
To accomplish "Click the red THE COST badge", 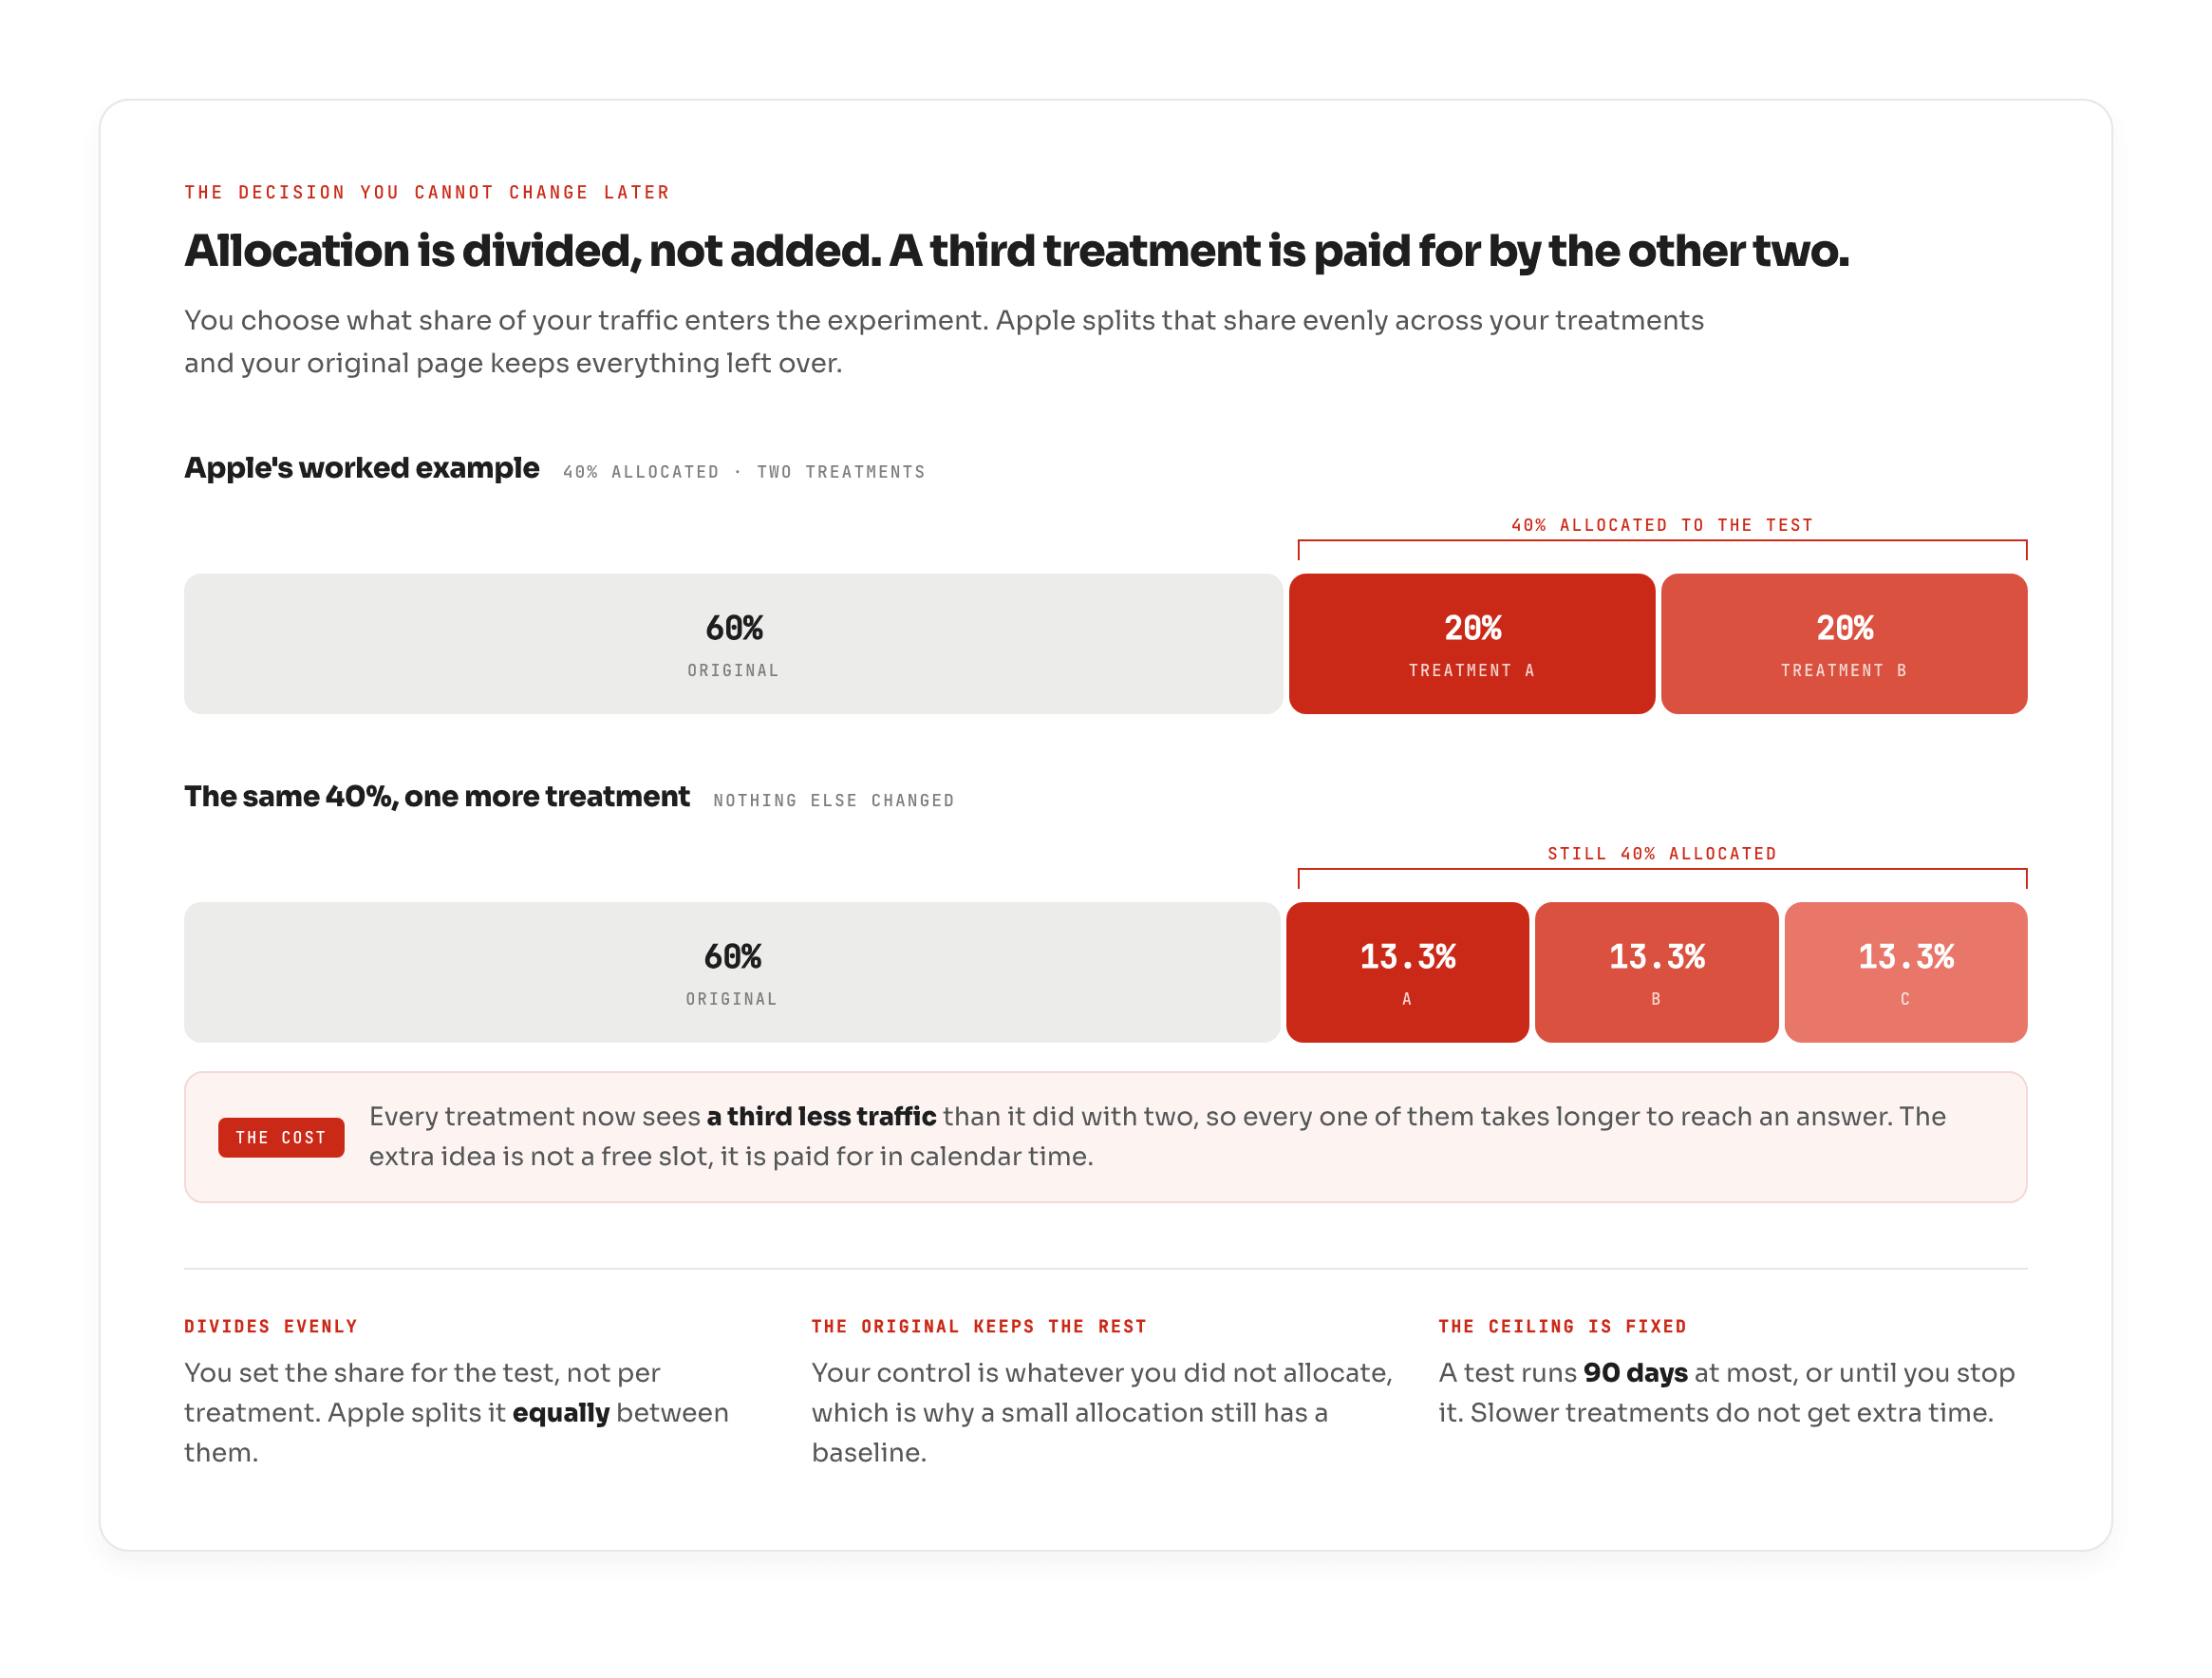I will [281, 1138].
